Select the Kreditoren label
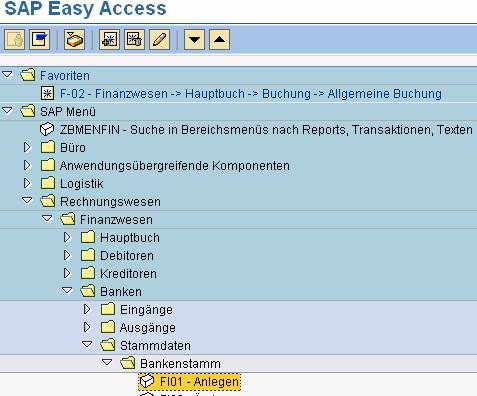The image size is (477, 396). pyautogui.click(x=128, y=273)
